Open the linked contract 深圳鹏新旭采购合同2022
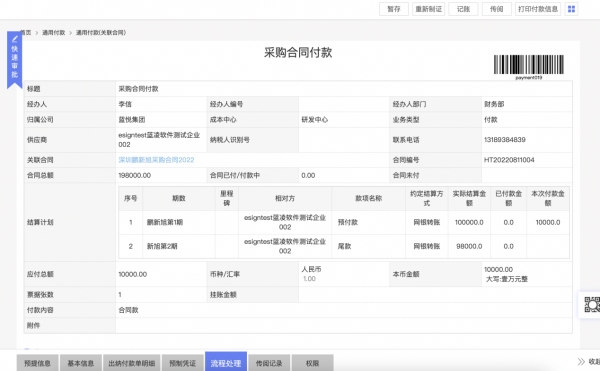Screen dimensions: 600x371 pyautogui.click(x=156, y=160)
